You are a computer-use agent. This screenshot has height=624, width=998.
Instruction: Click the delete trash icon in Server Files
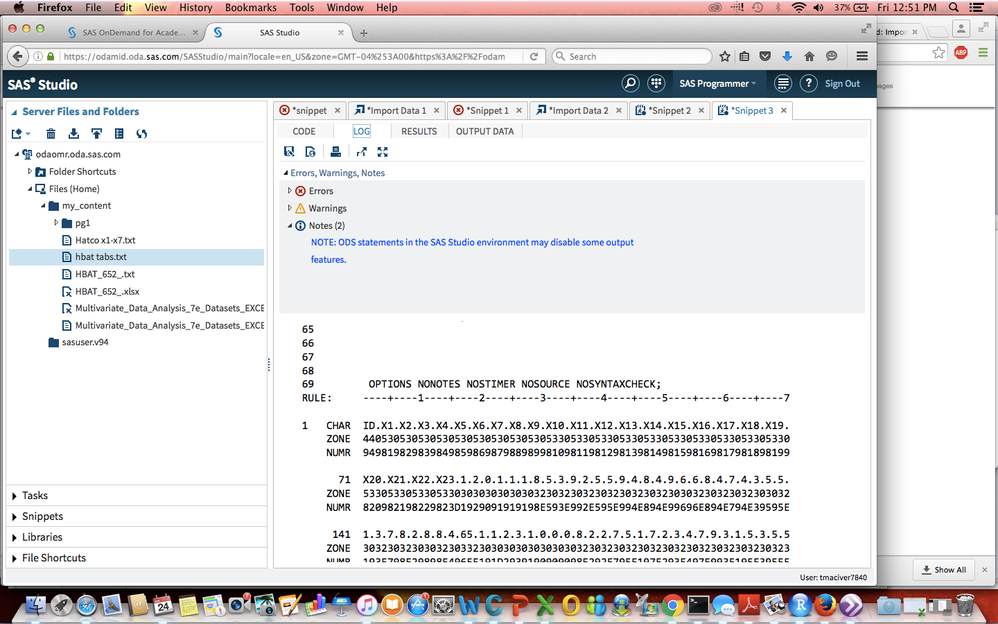click(51, 133)
